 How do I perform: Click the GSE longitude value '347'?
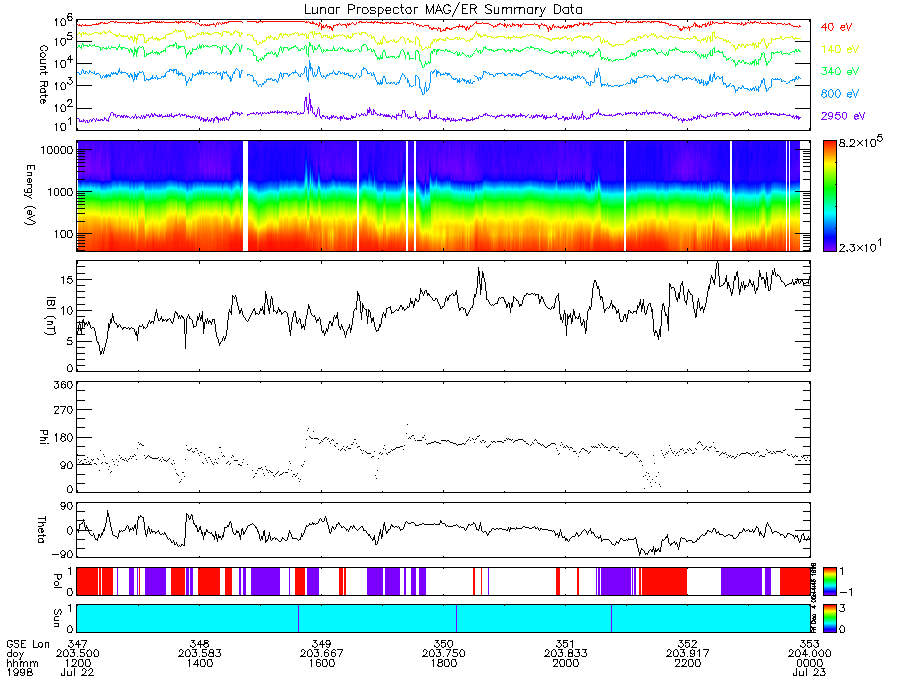pyautogui.click(x=77, y=644)
